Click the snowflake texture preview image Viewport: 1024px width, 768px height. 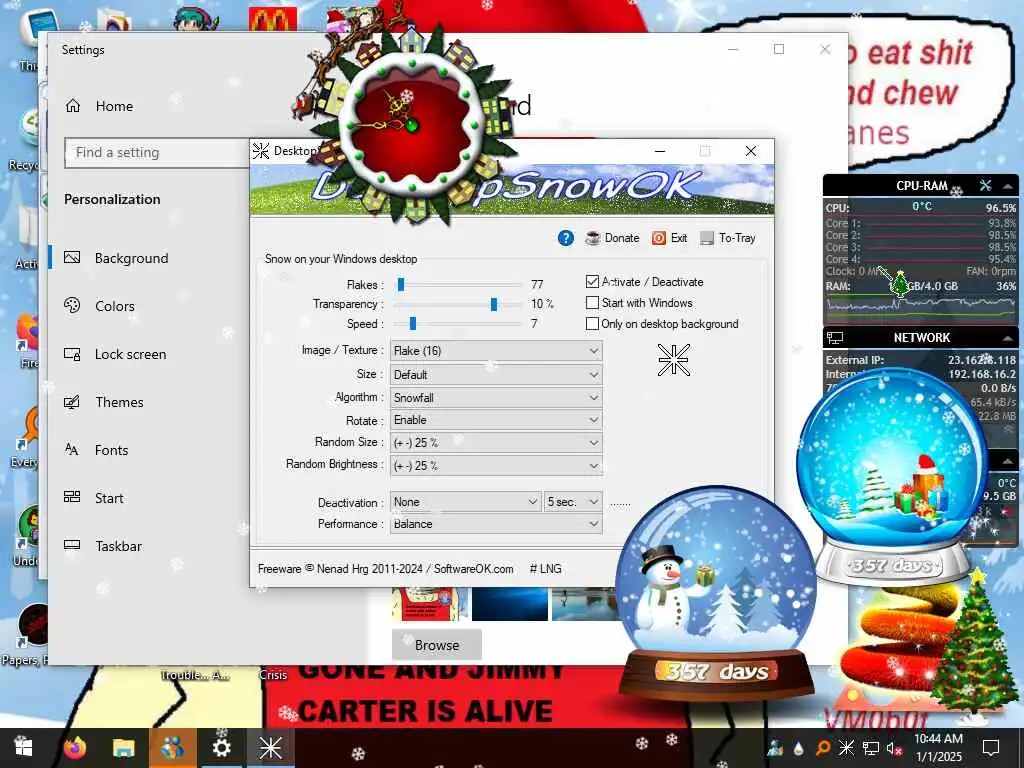pos(673,360)
